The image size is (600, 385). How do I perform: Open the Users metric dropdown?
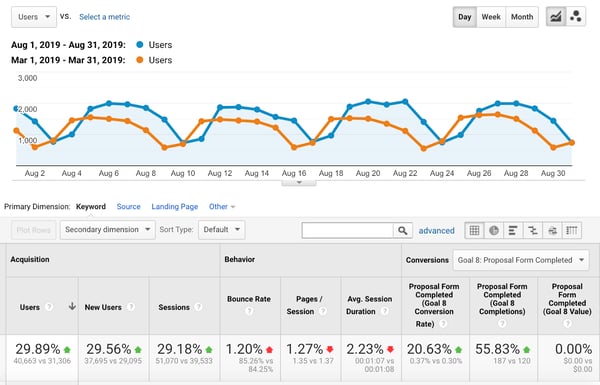click(x=34, y=17)
